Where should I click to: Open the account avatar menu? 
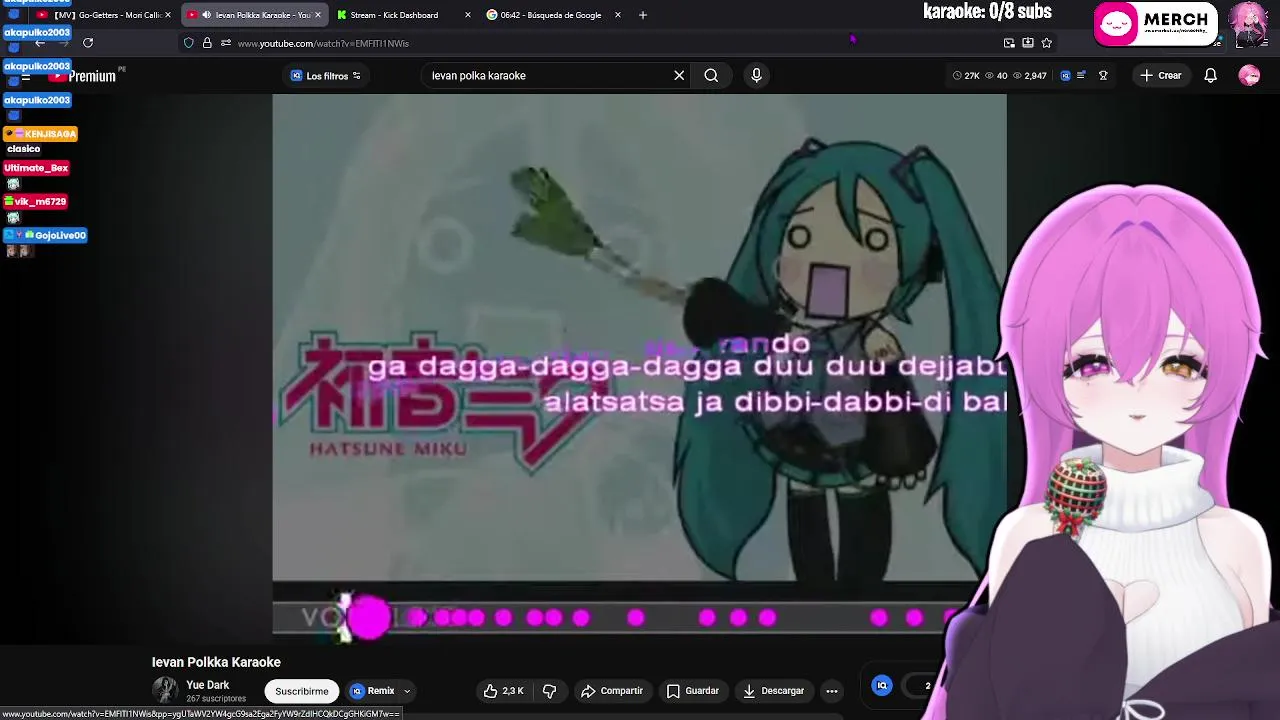(1249, 76)
